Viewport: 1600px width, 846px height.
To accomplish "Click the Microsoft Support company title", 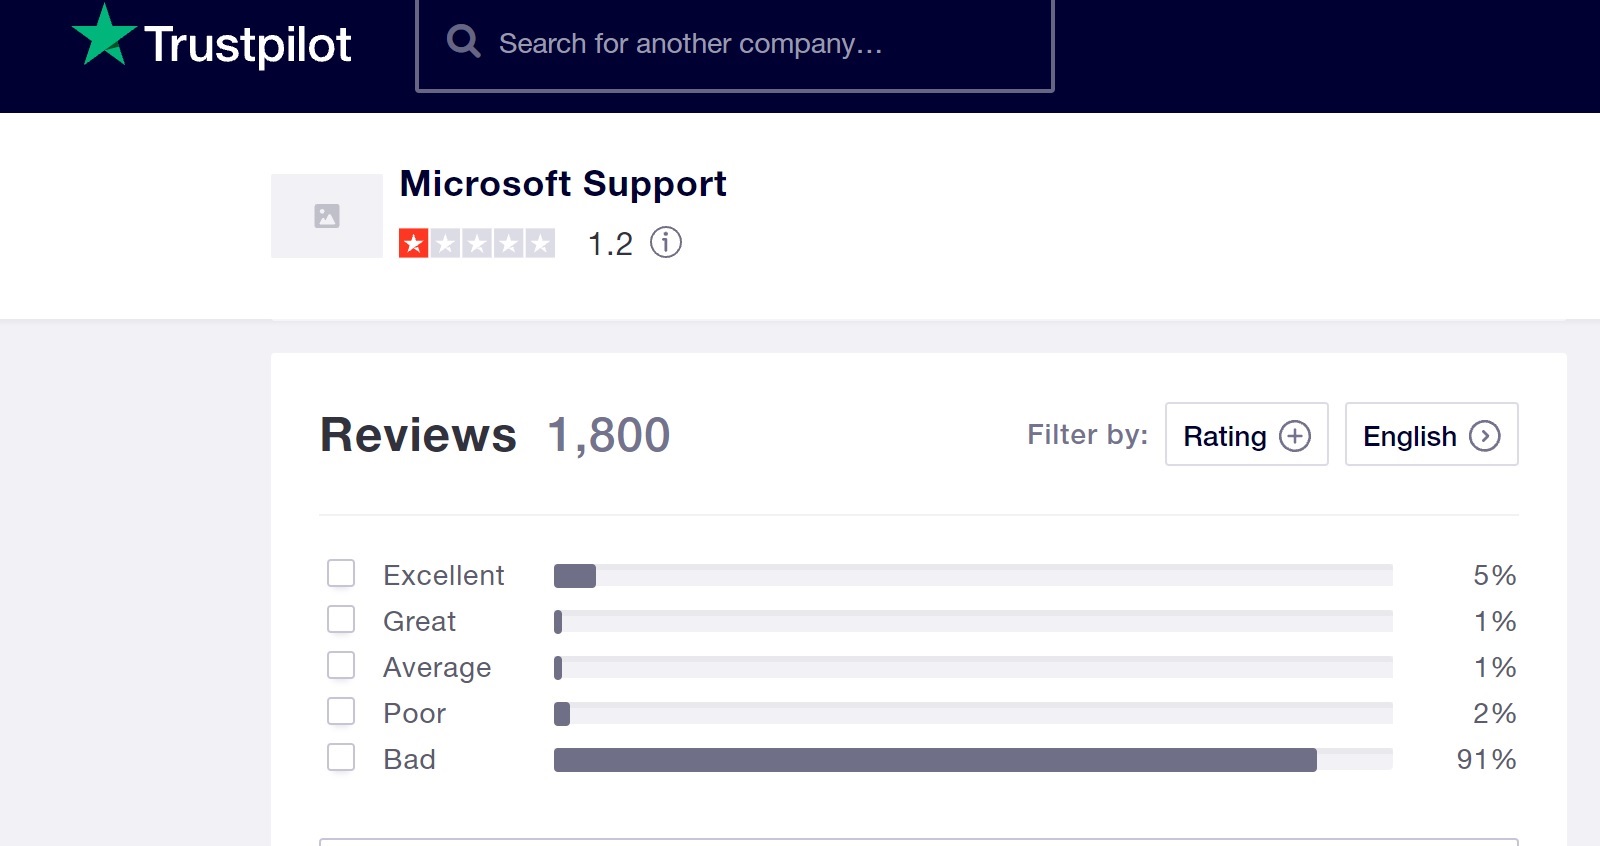I will [x=563, y=184].
